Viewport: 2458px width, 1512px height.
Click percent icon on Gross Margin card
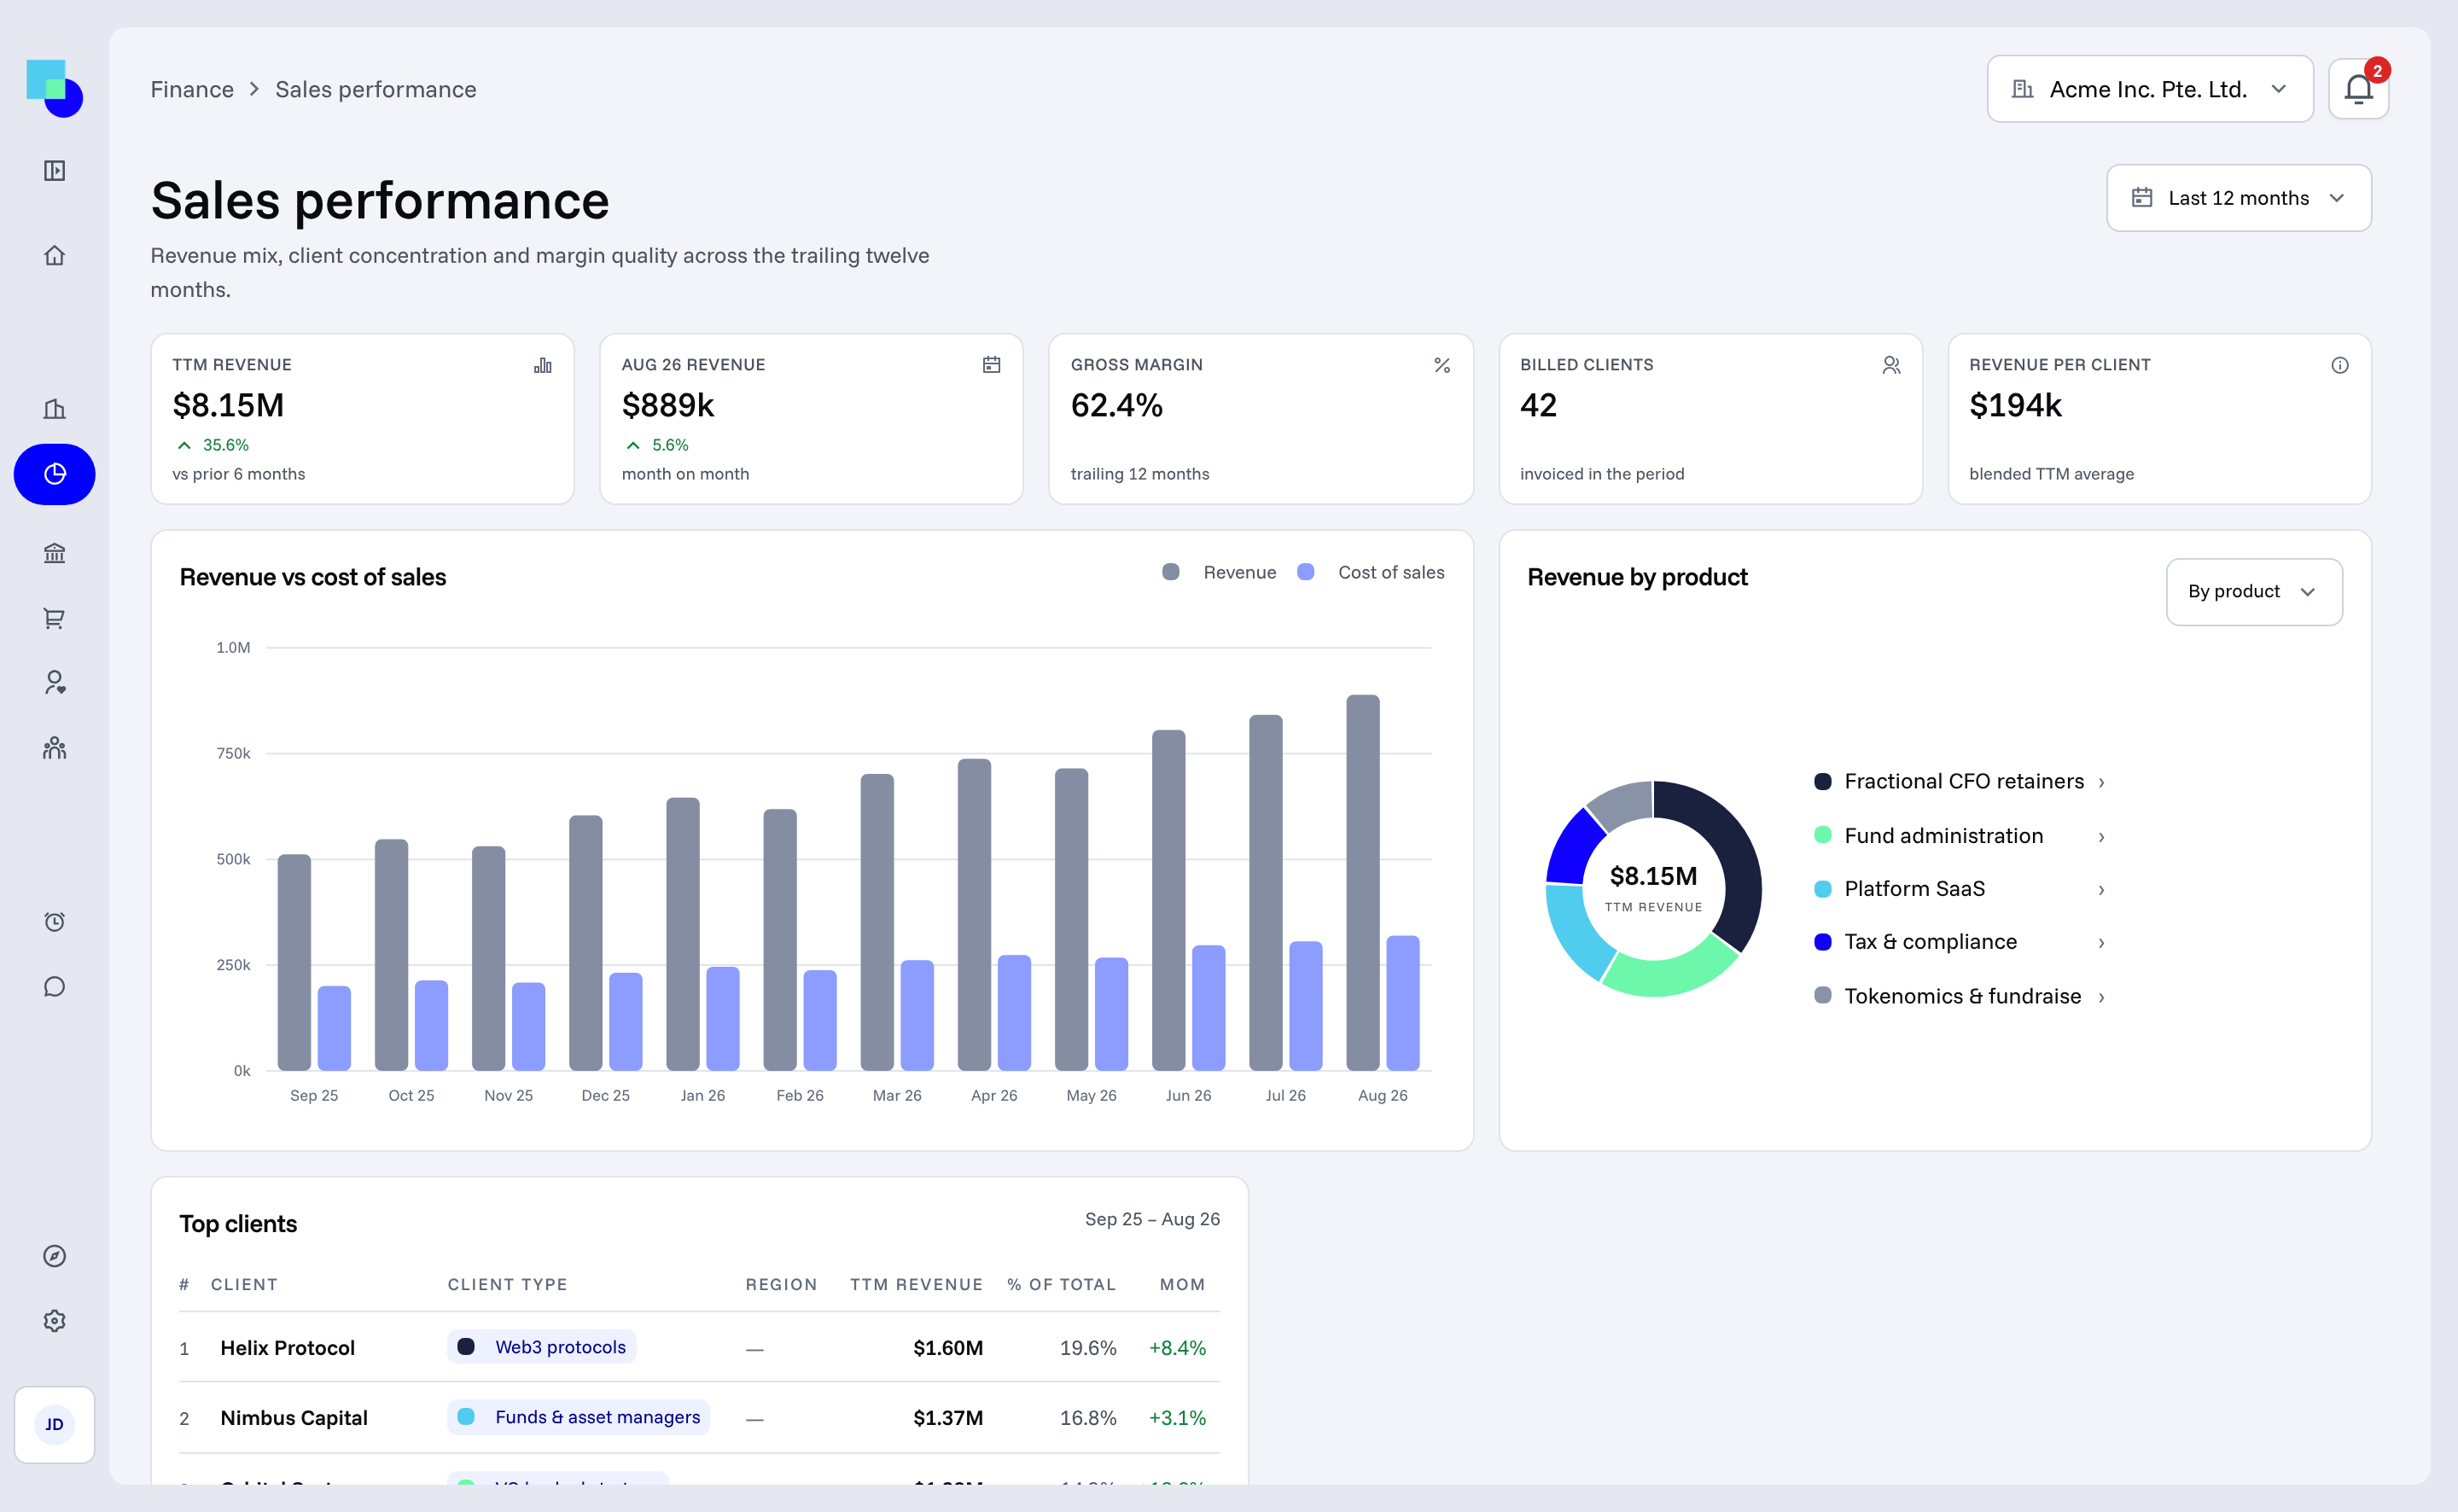coord(1442,365)
